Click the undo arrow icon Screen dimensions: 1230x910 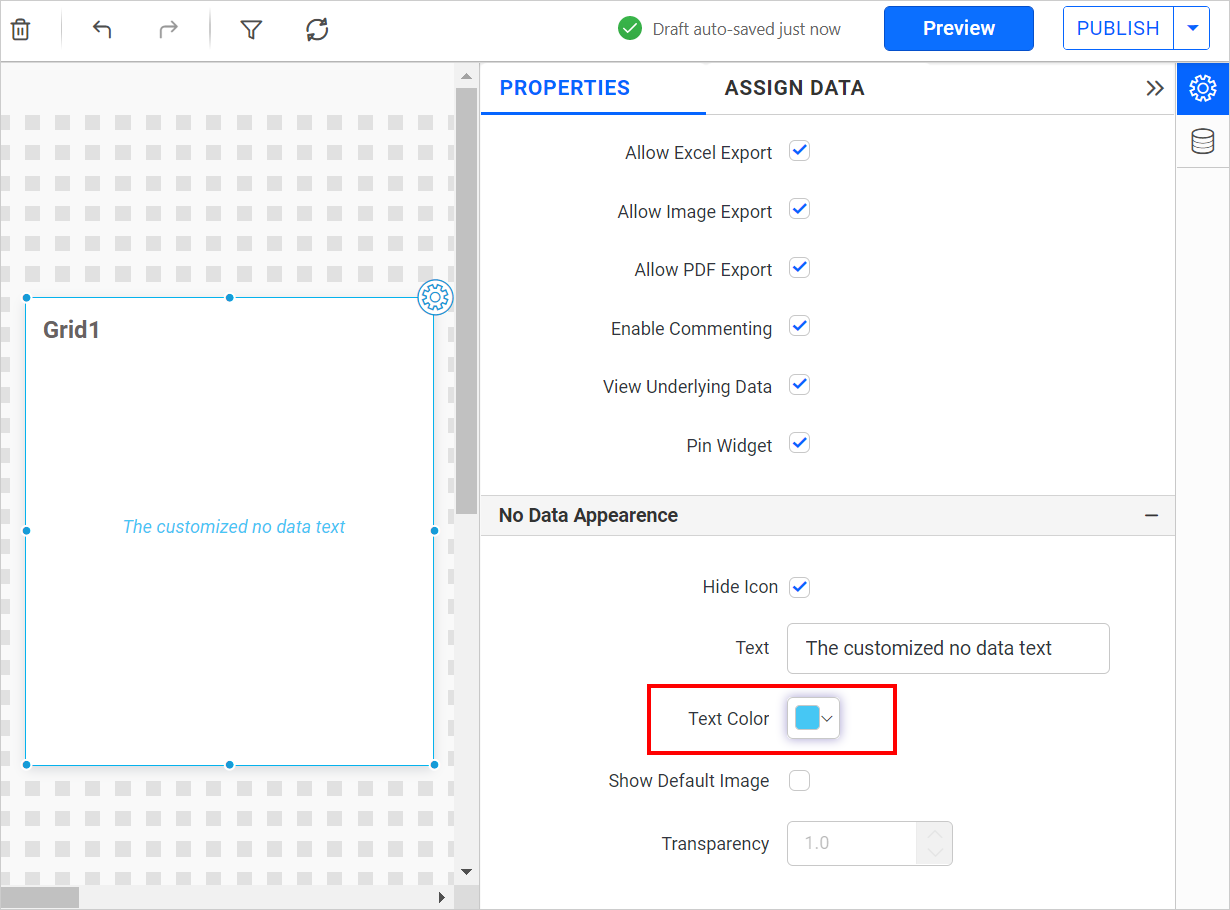tap(102, 30)
